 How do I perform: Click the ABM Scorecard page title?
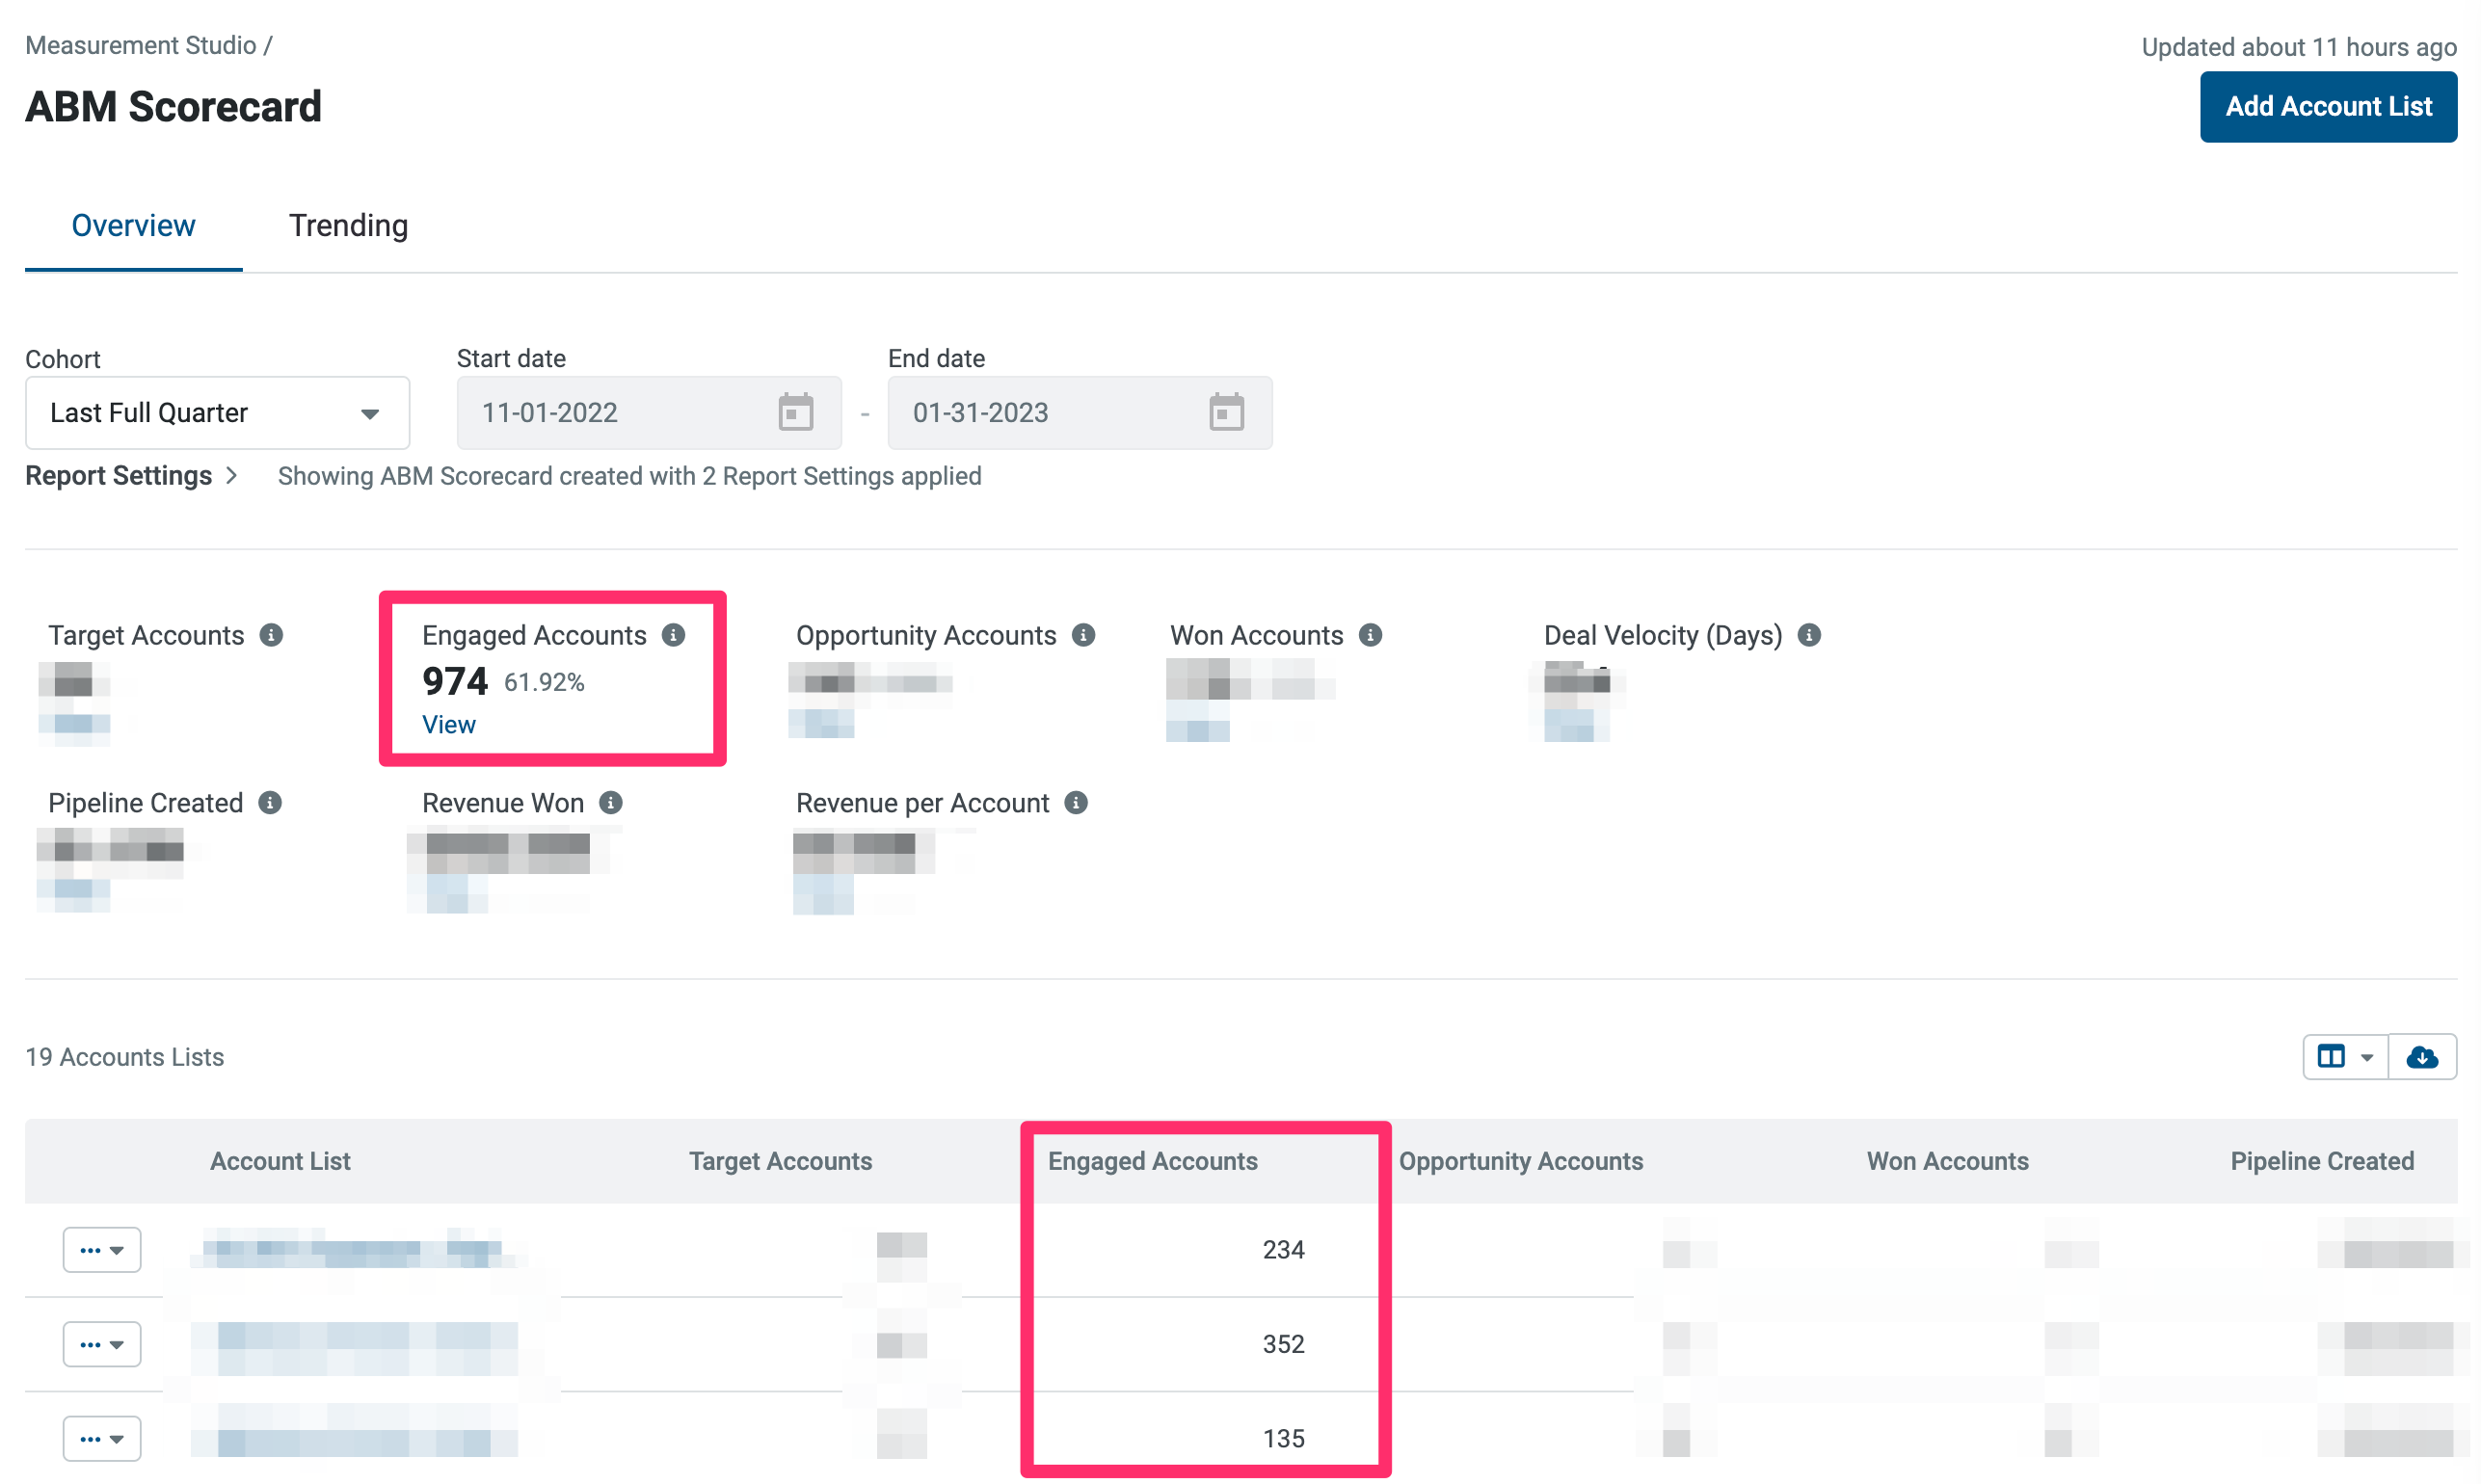[x=174, y=107]
